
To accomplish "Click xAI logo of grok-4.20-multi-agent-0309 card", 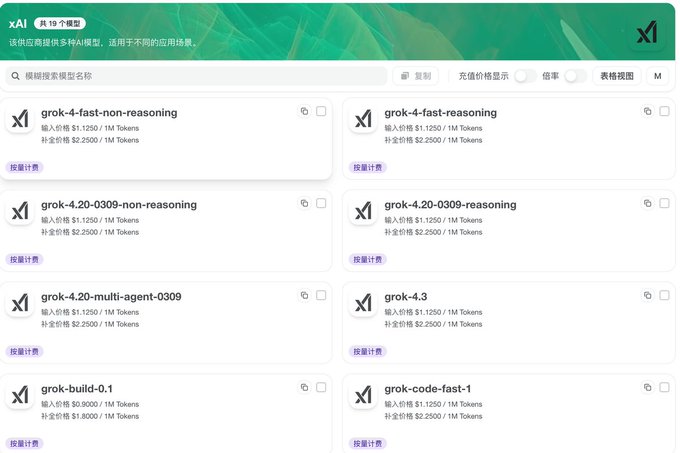I will [x=20, y=303].
